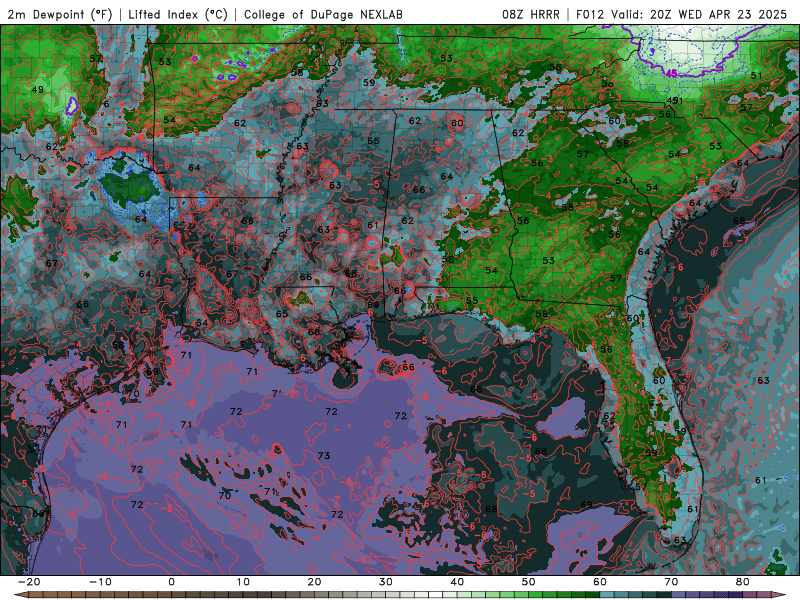This screenshot has height=600, width=800.
Task: Click the "College of DuPage NEXLAB" label
Action: pyautogui.click(x=323, y=14)
